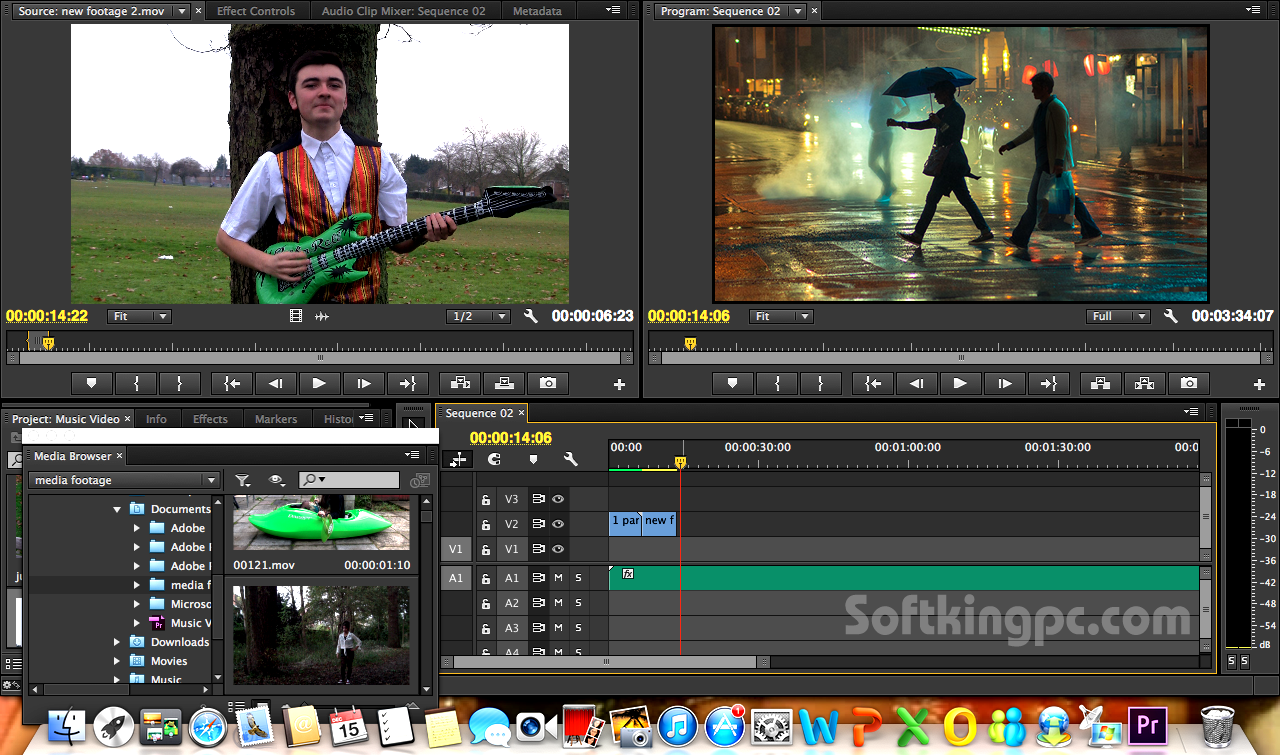This screenshot has width=1280, height=755.
Task: Toggle V3 track output eye
Action: coord(559,498)
